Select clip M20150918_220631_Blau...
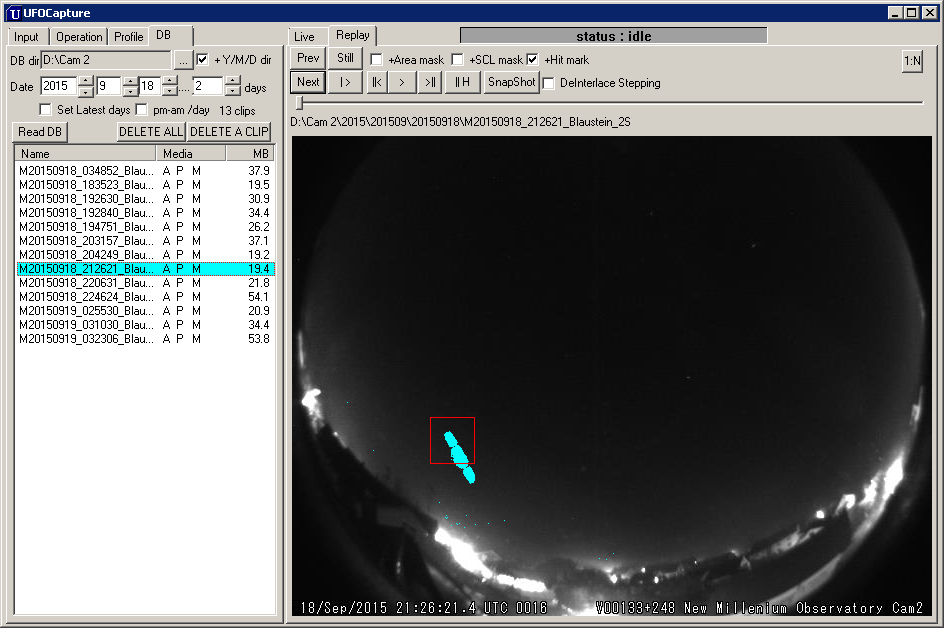944x628 pixels. pos(145,283)
